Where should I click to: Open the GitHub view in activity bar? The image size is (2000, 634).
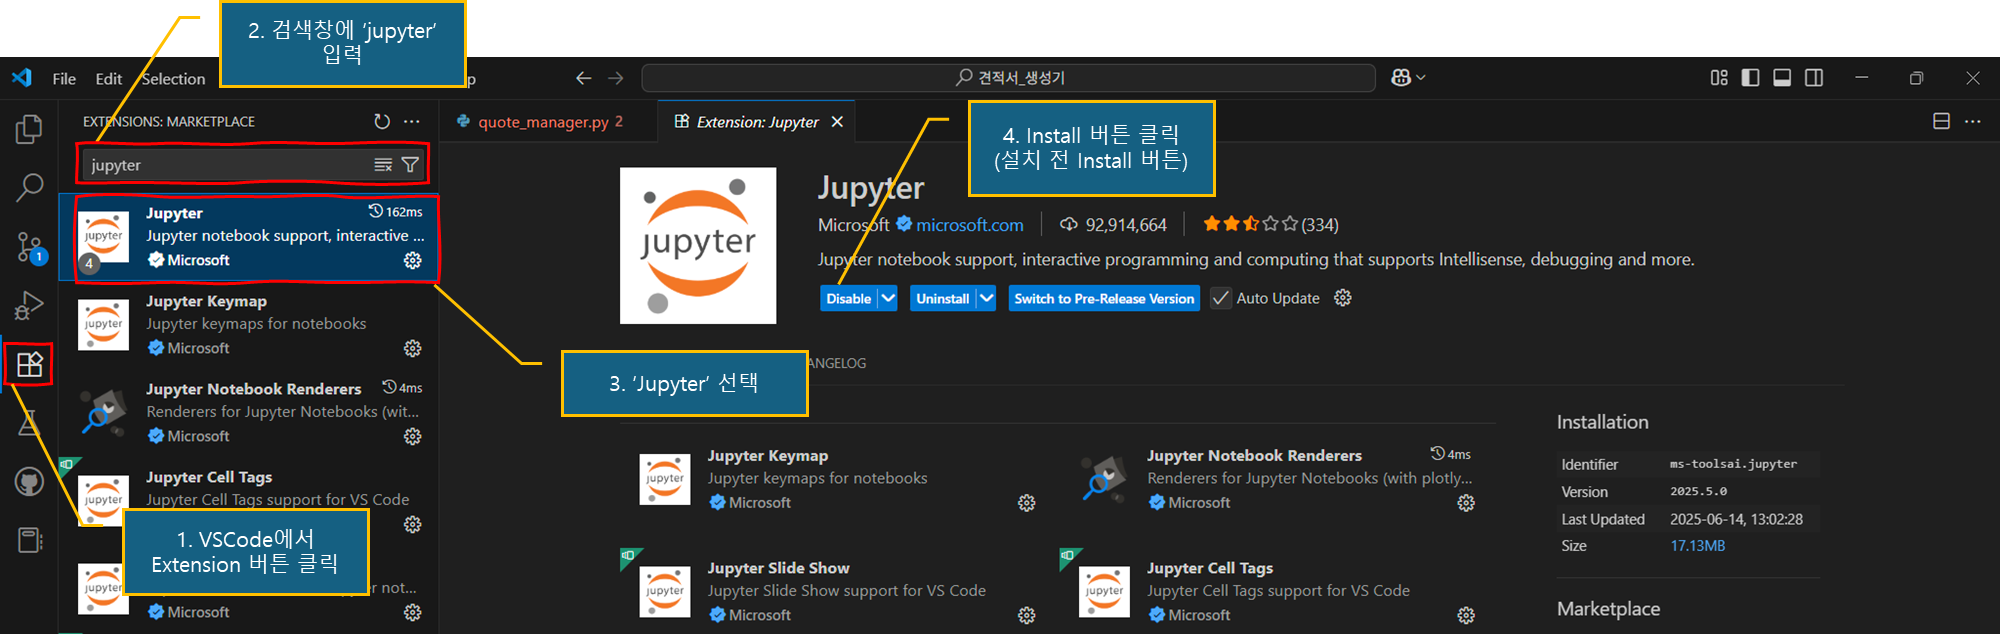point(29,482)
